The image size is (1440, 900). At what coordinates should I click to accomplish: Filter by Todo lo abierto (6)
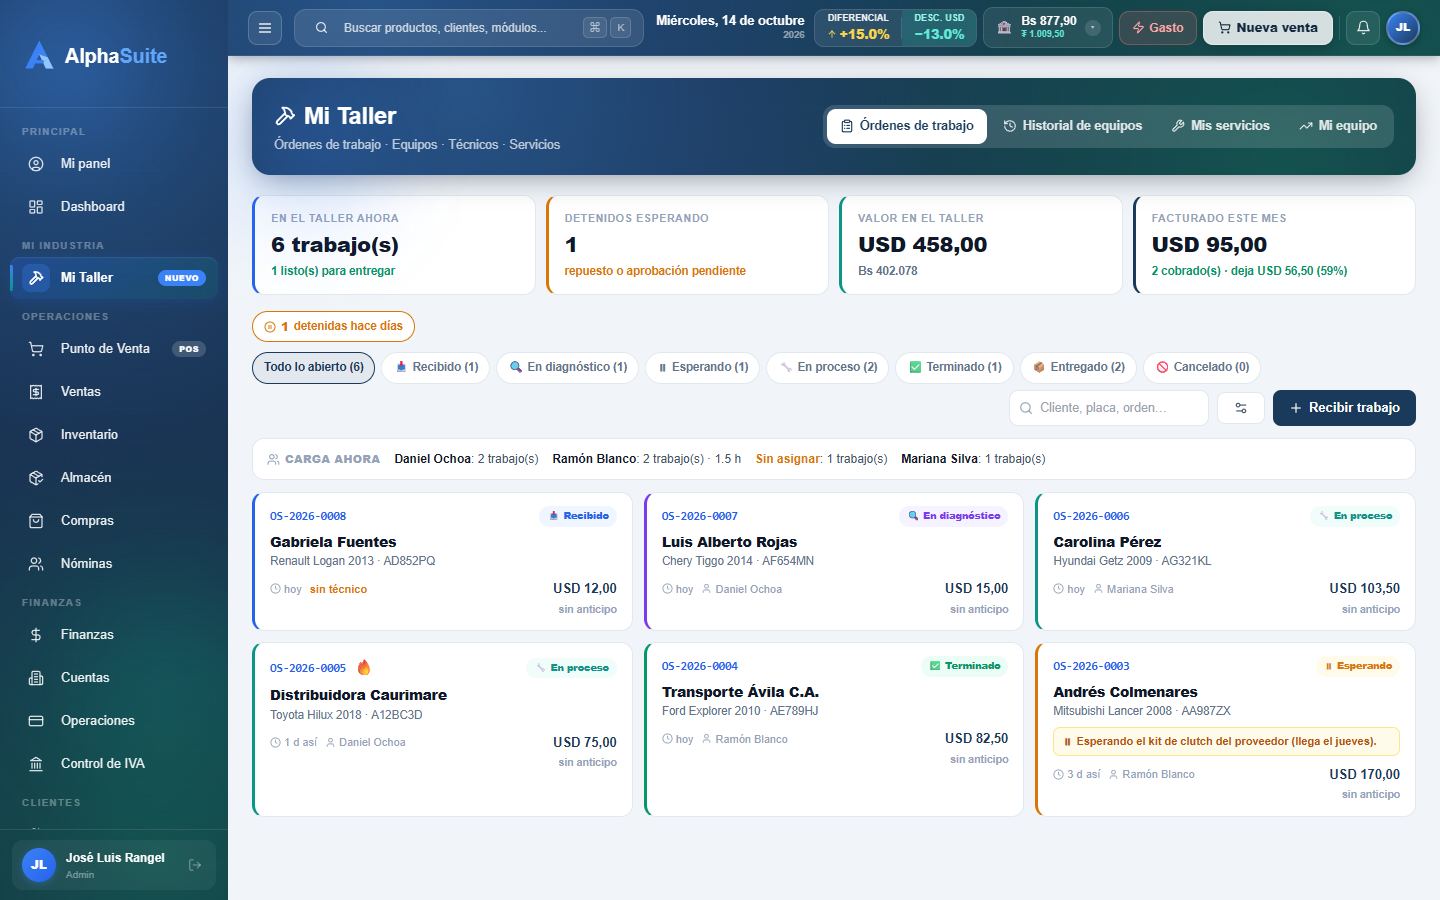pyautogui.click(x=314, y=368)
